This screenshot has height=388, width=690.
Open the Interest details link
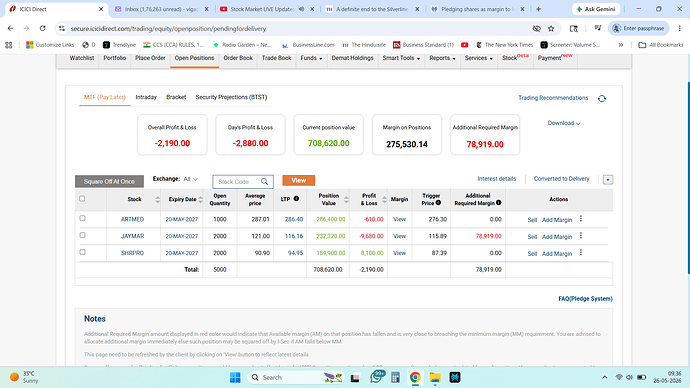pyautogui.click(x=496, y=179)
